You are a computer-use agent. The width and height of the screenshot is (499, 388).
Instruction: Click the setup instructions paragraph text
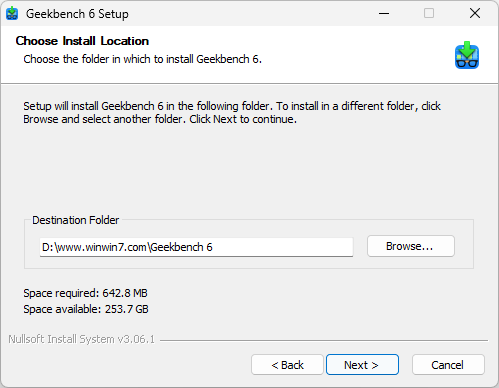tap(232, 112)
